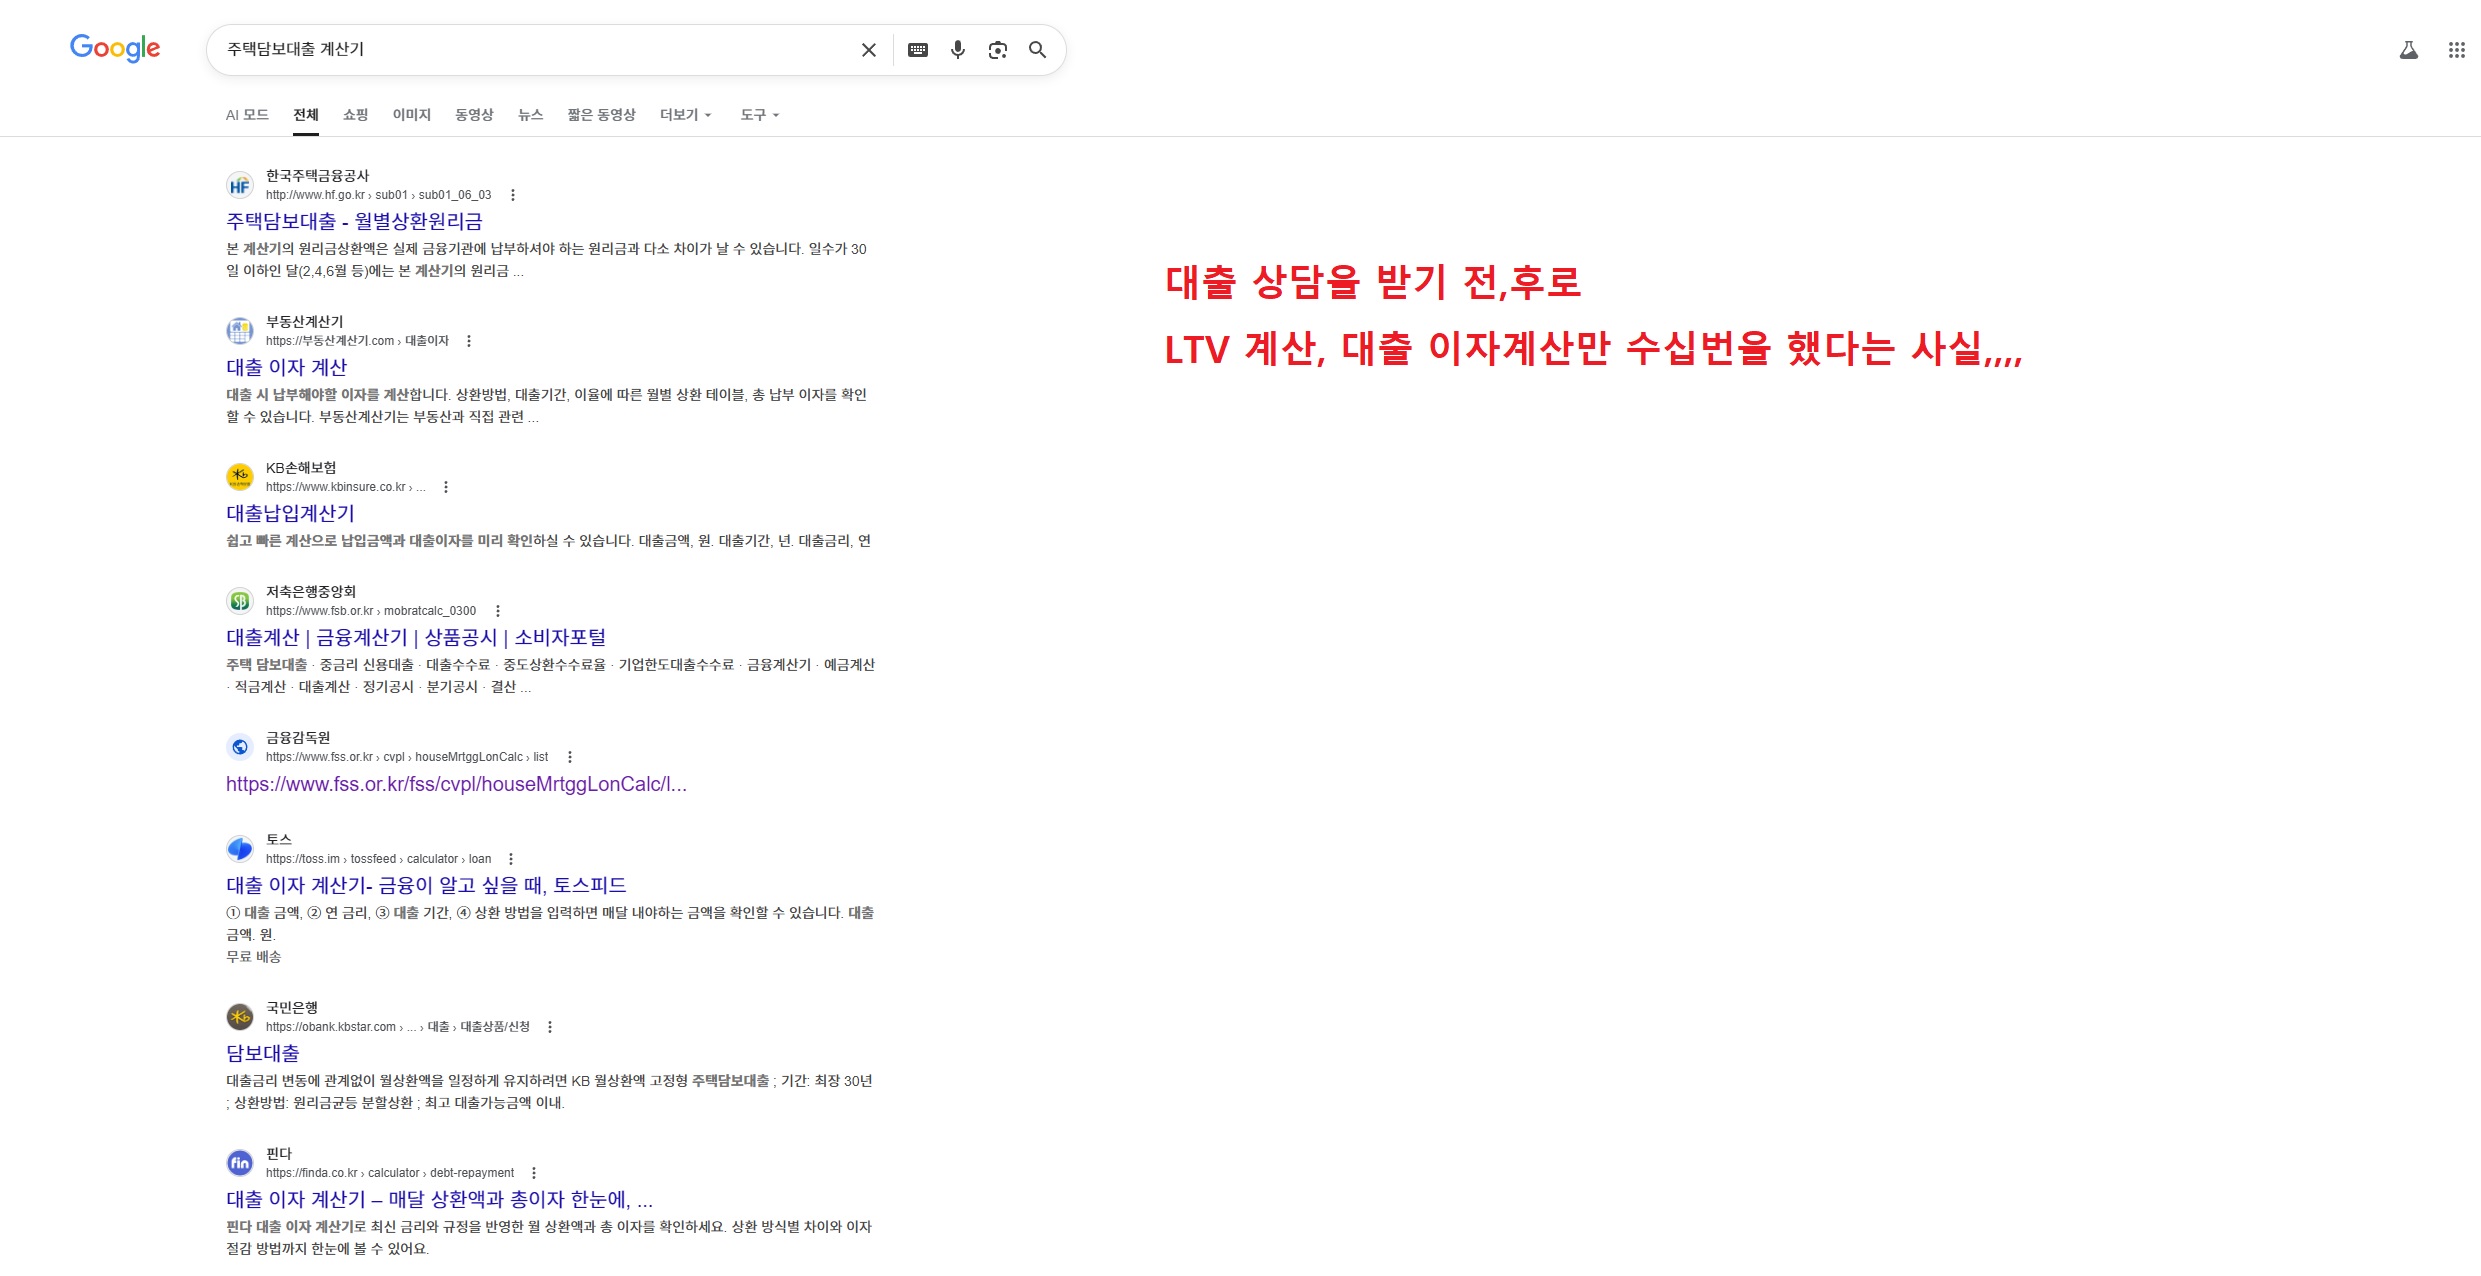Click the KB손해보험 favicon
Image resolution: width=2481 pixels, height=1276 pixels.
[240, 477]
